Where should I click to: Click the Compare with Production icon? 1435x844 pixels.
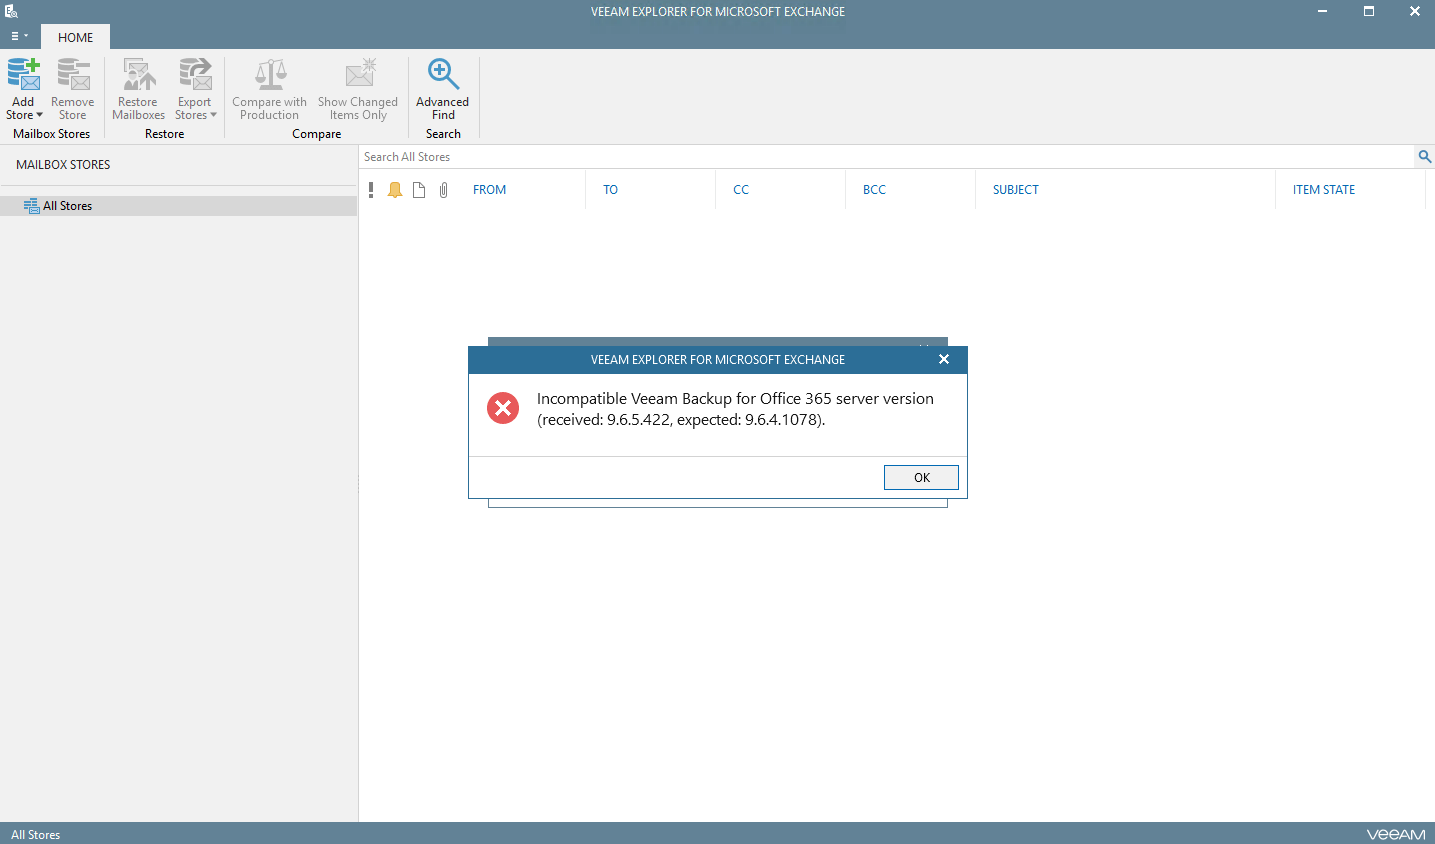[x=270, y=75]
